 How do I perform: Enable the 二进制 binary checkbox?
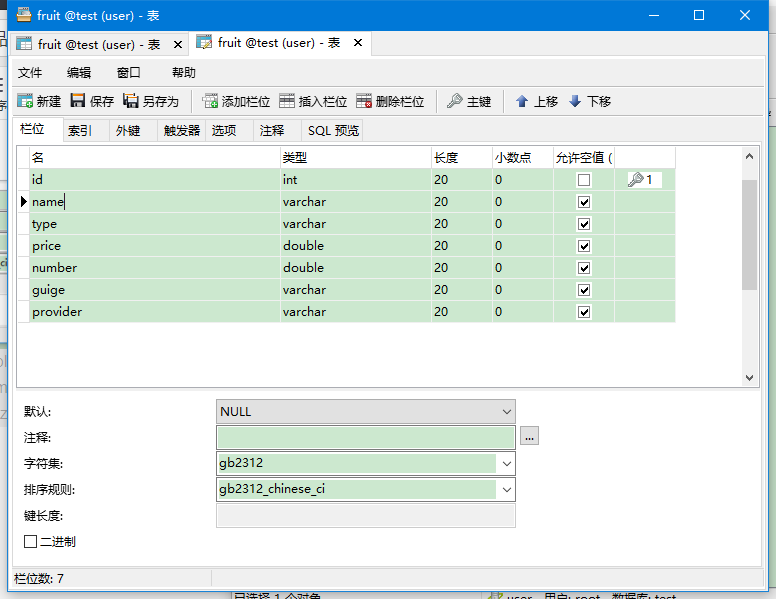pos(30,542)
